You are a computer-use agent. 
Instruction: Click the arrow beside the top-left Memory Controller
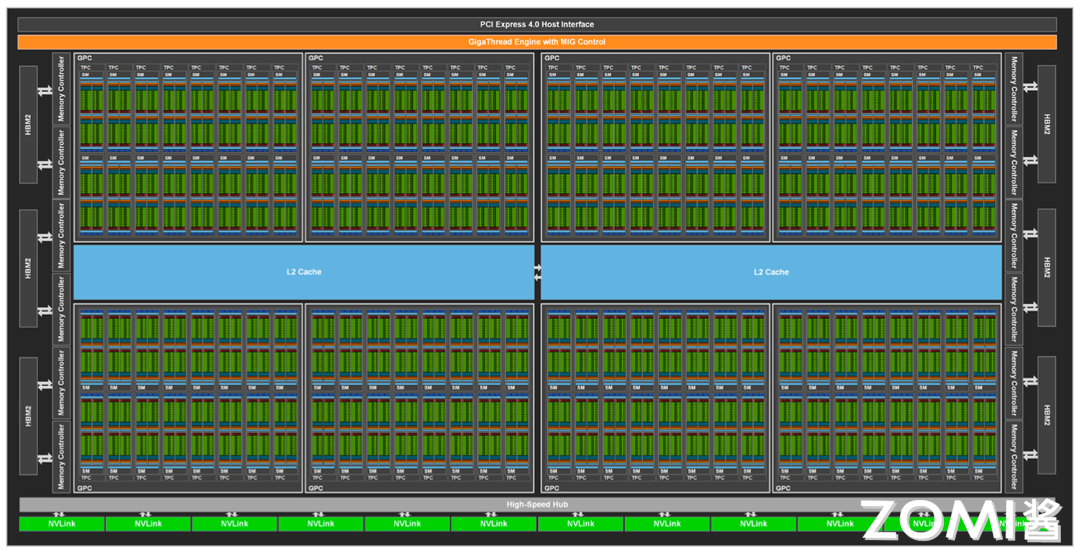click(x=45, y=91)
